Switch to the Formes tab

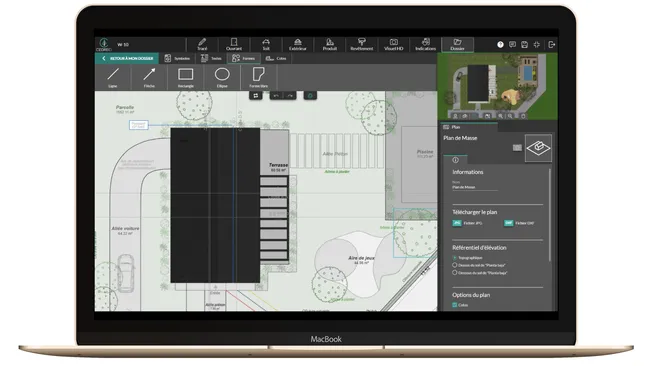[243, 58]
